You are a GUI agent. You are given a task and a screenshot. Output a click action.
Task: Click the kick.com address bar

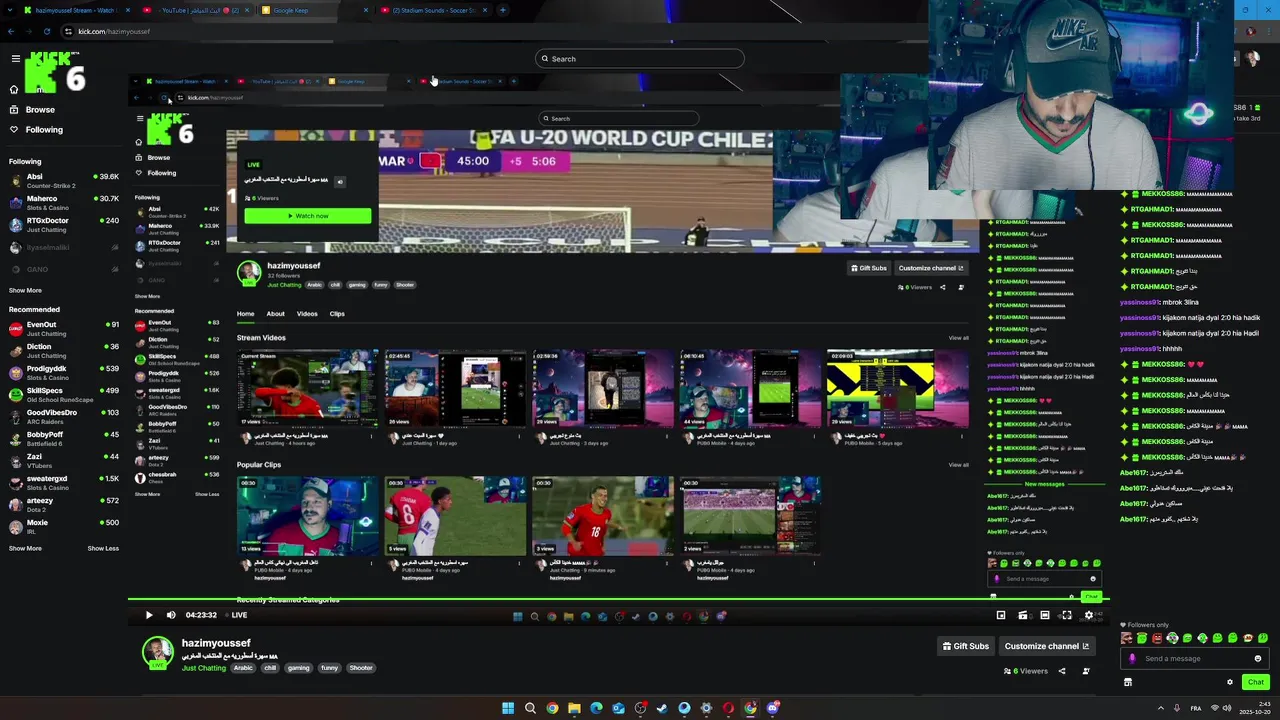pyautogui.click(x=640, y=31)
